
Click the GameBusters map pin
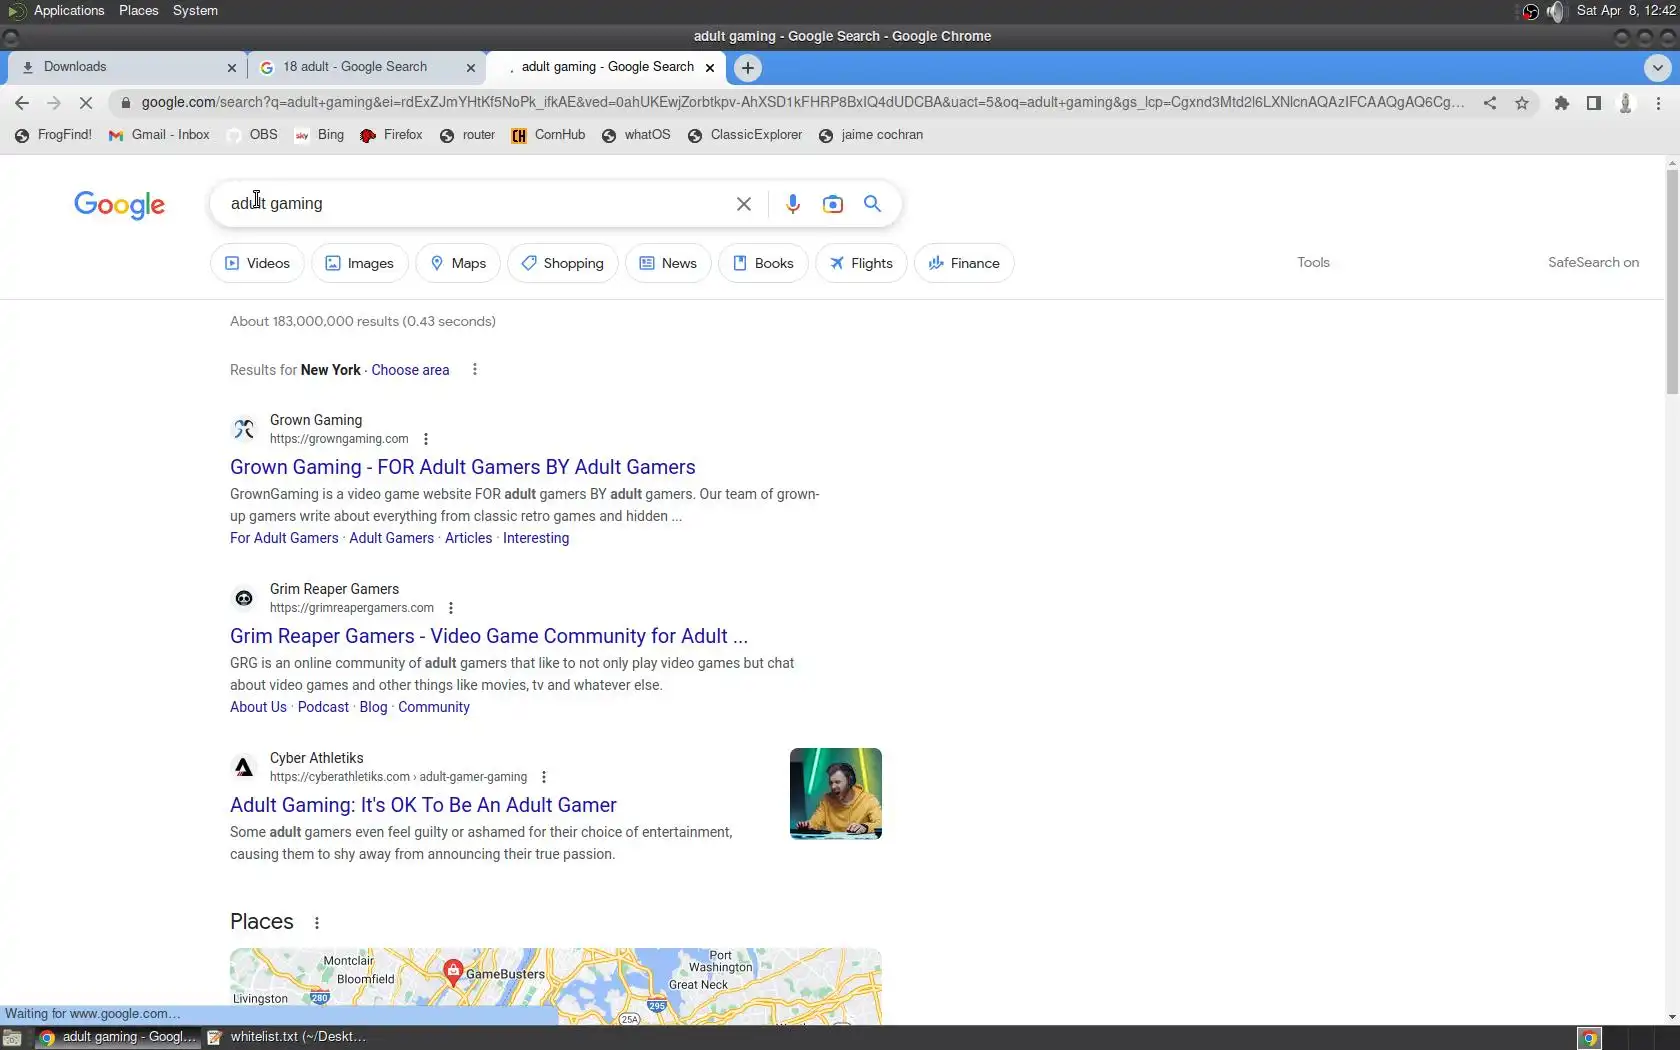pos(453,971)
